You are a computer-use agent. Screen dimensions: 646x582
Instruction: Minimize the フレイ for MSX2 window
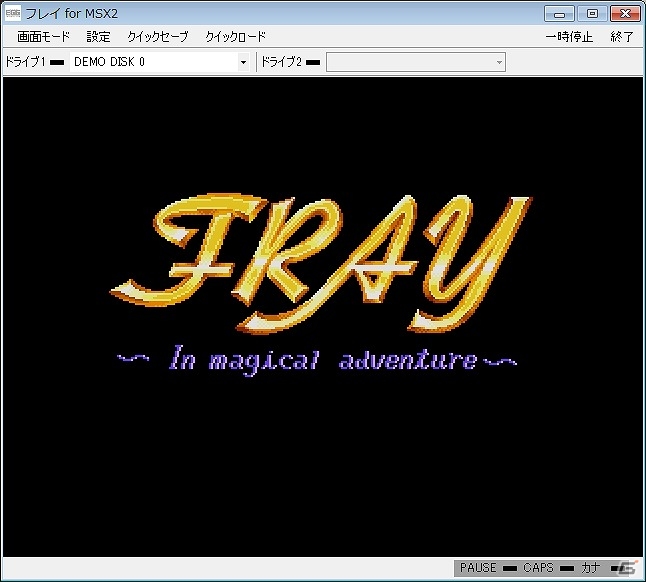point(559,14)
